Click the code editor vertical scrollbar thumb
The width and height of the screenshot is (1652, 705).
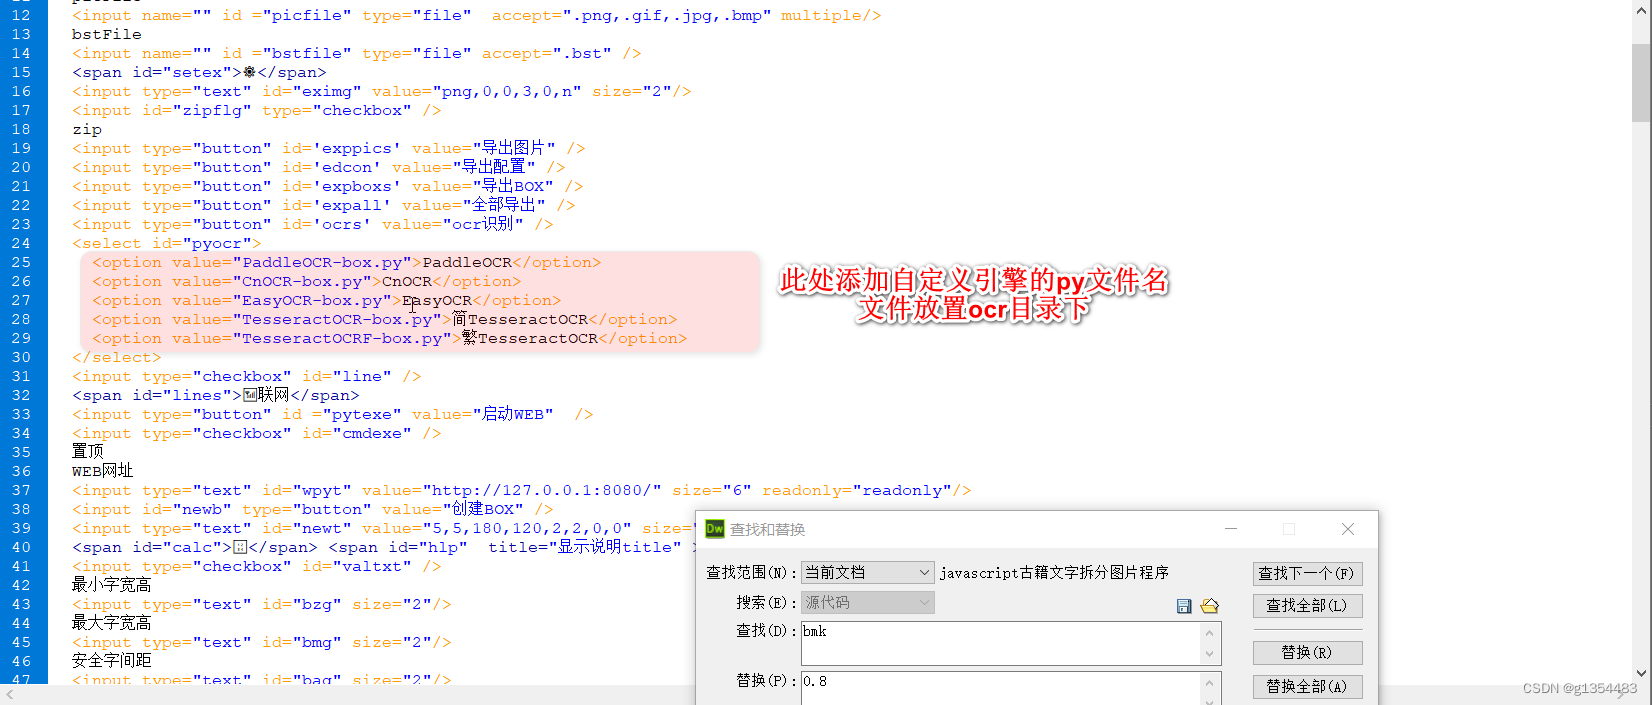click(1641, 82)
